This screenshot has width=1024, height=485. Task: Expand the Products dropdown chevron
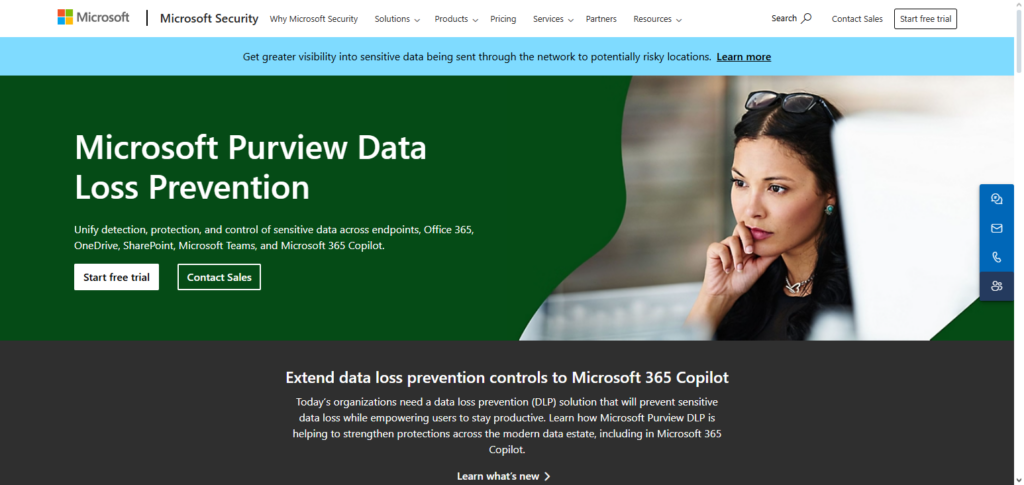click(x=475, y=20)
